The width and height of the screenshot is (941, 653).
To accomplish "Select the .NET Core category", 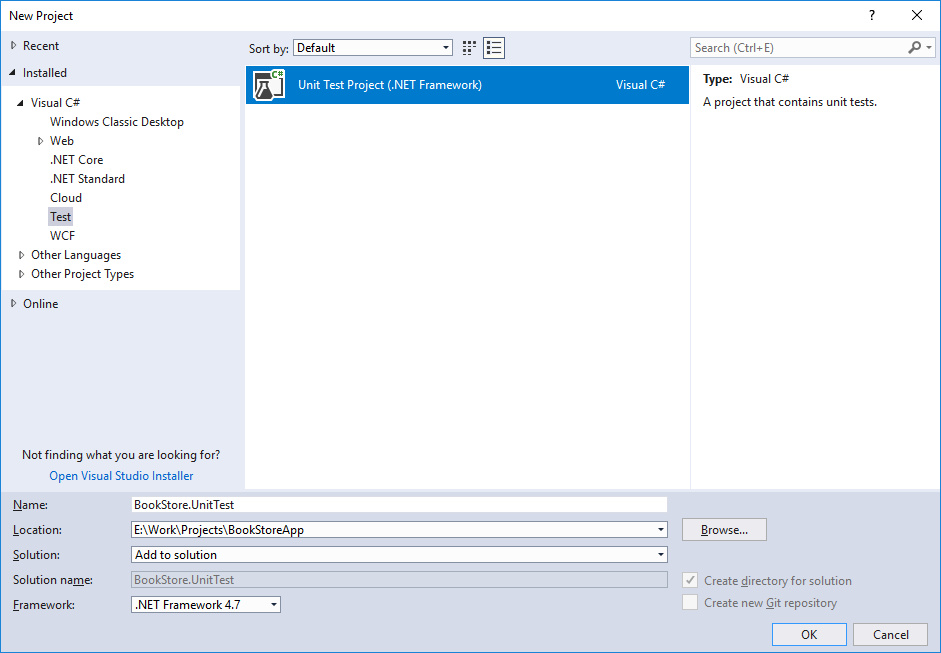I will (x=76, y=160).
